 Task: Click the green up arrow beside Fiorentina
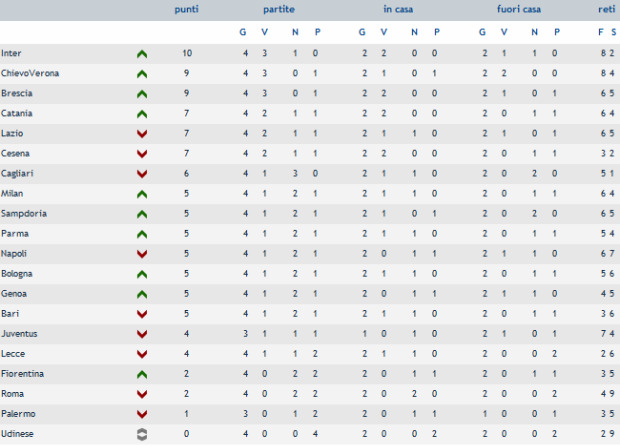pos(142,374)
